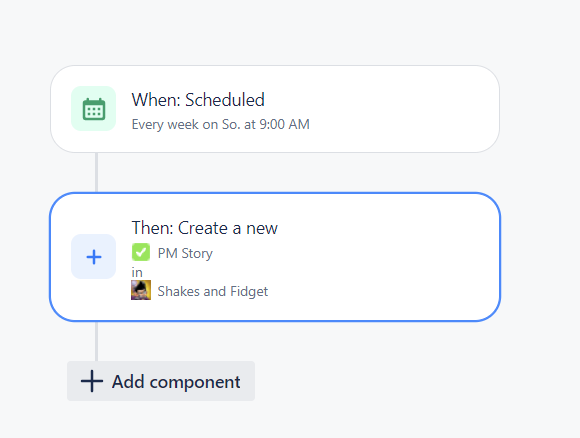Click the connector line between trigger and action
Image resolution: width=580 pixels, height=438 pixels.
97,172
